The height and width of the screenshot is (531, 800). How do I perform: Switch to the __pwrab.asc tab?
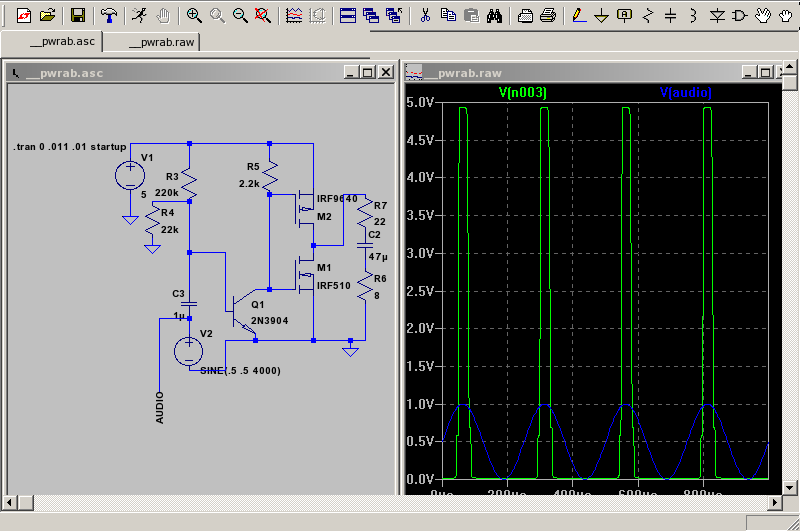tap(52, 41)
